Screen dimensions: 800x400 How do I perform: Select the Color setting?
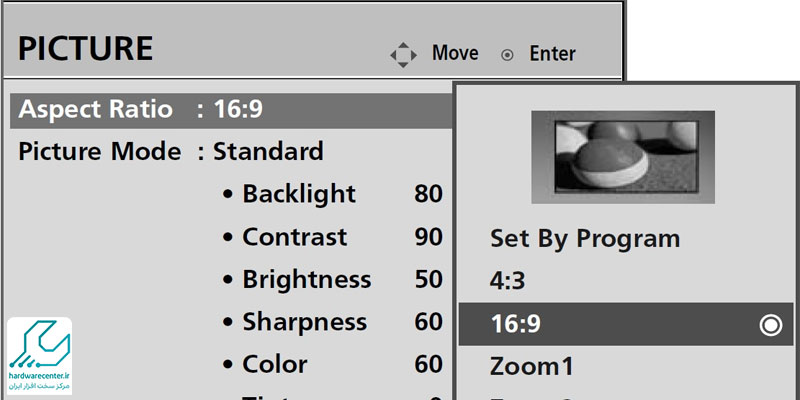pyautogui.click(x=274, y=365)
